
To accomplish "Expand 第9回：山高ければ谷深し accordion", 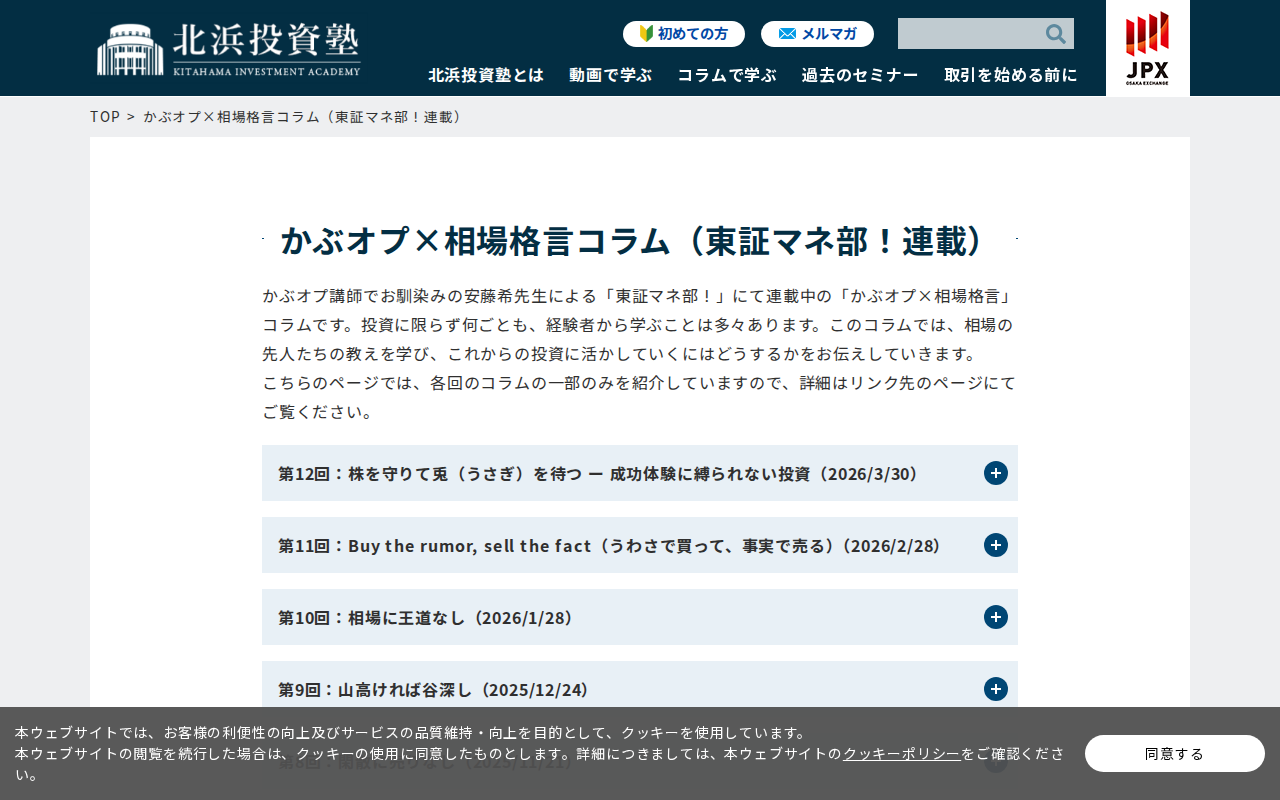I will click(x=640, y=689).
